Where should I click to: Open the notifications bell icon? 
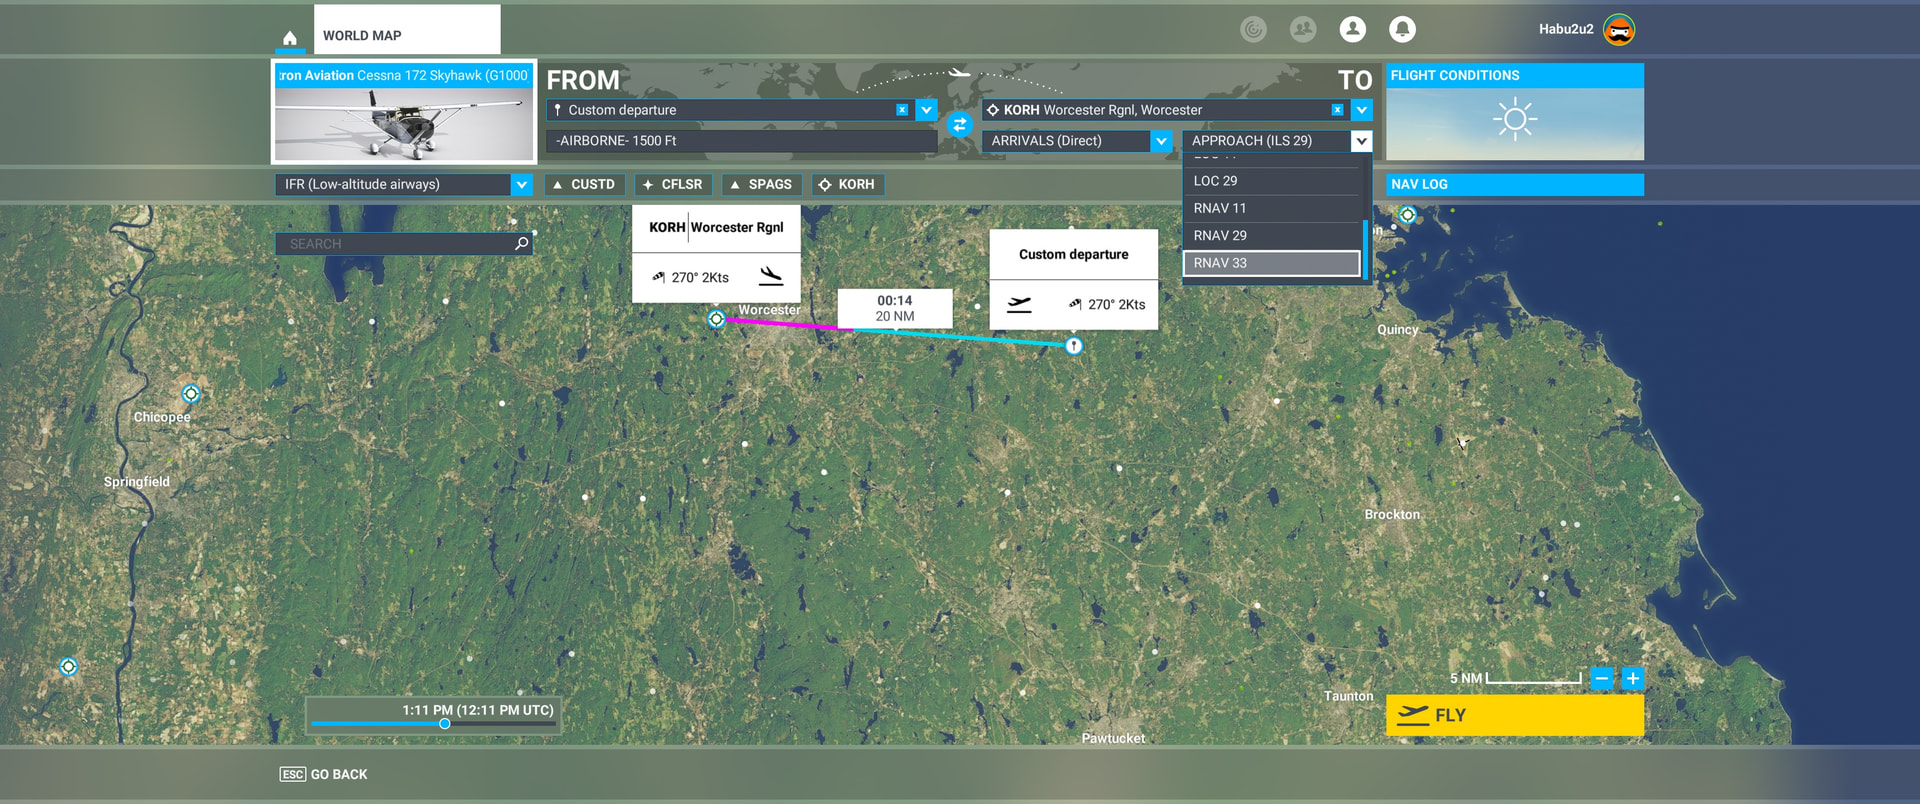pos(1402,29)
